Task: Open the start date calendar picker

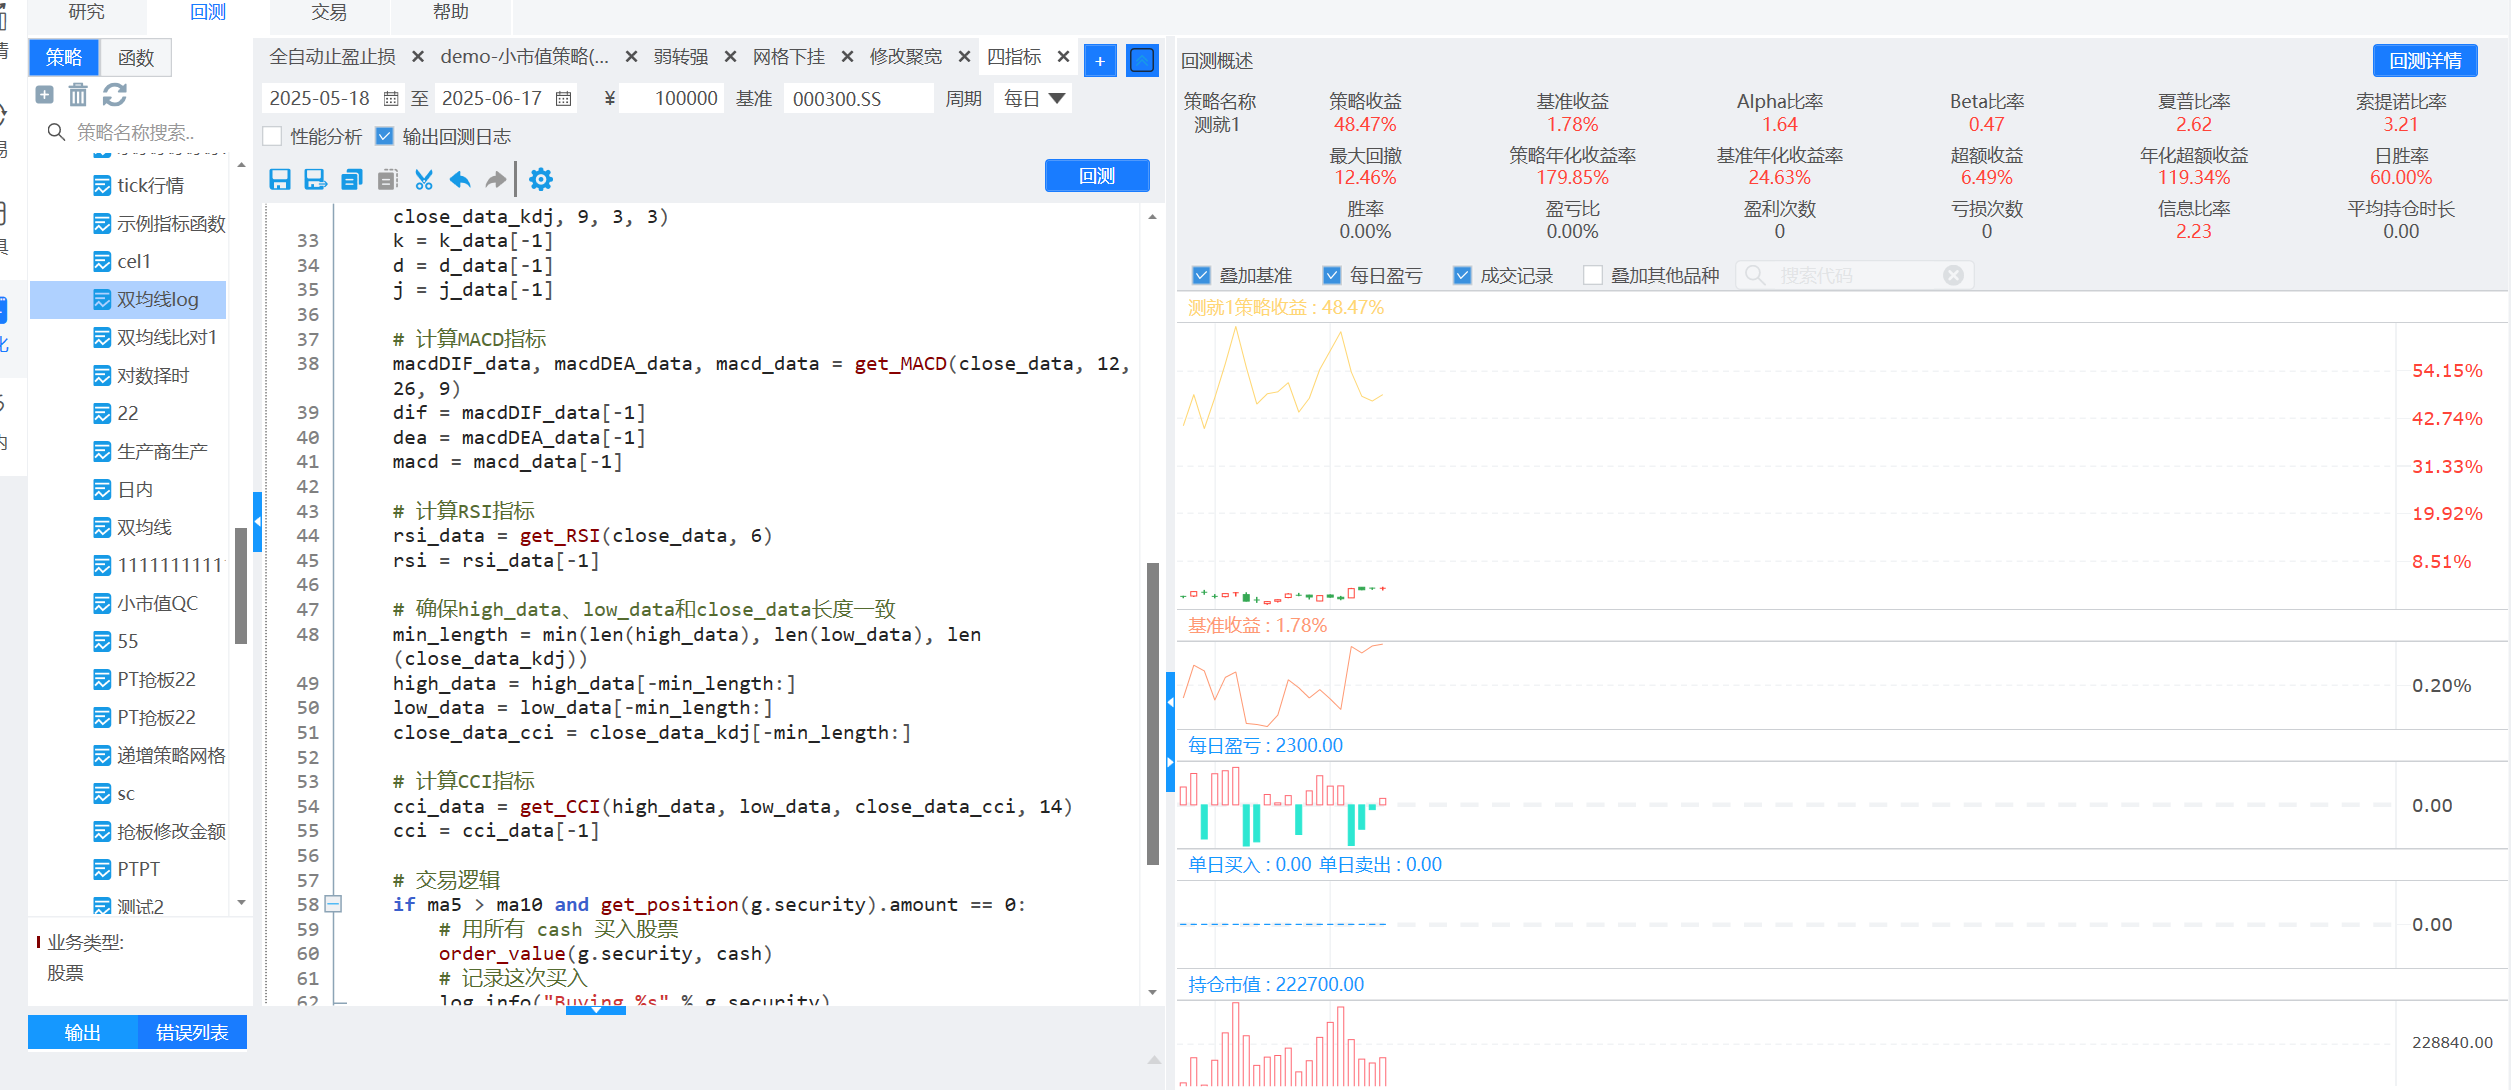Action: [391, 99]
